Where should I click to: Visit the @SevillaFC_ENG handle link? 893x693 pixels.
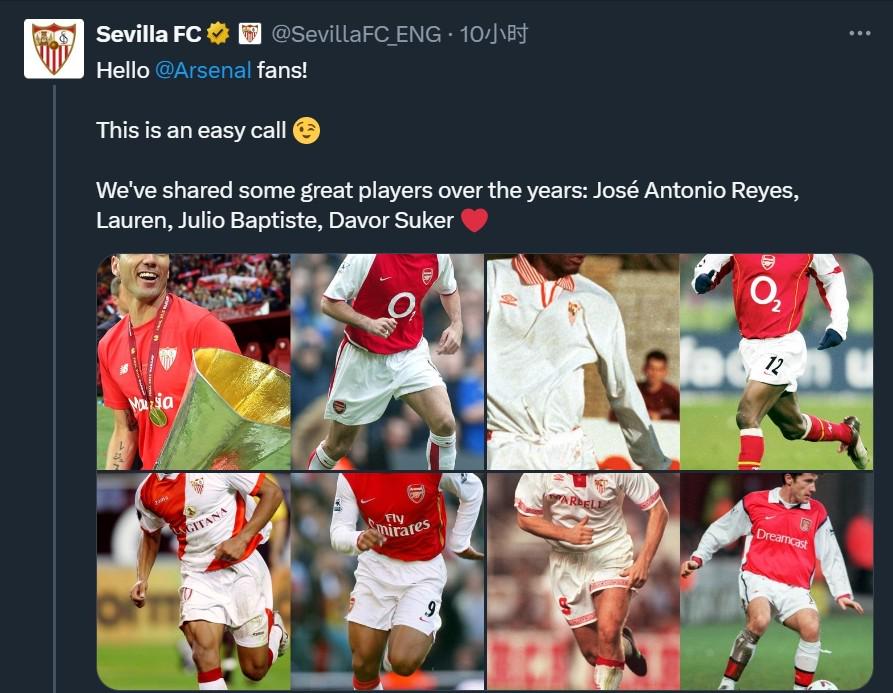[356, 34]
